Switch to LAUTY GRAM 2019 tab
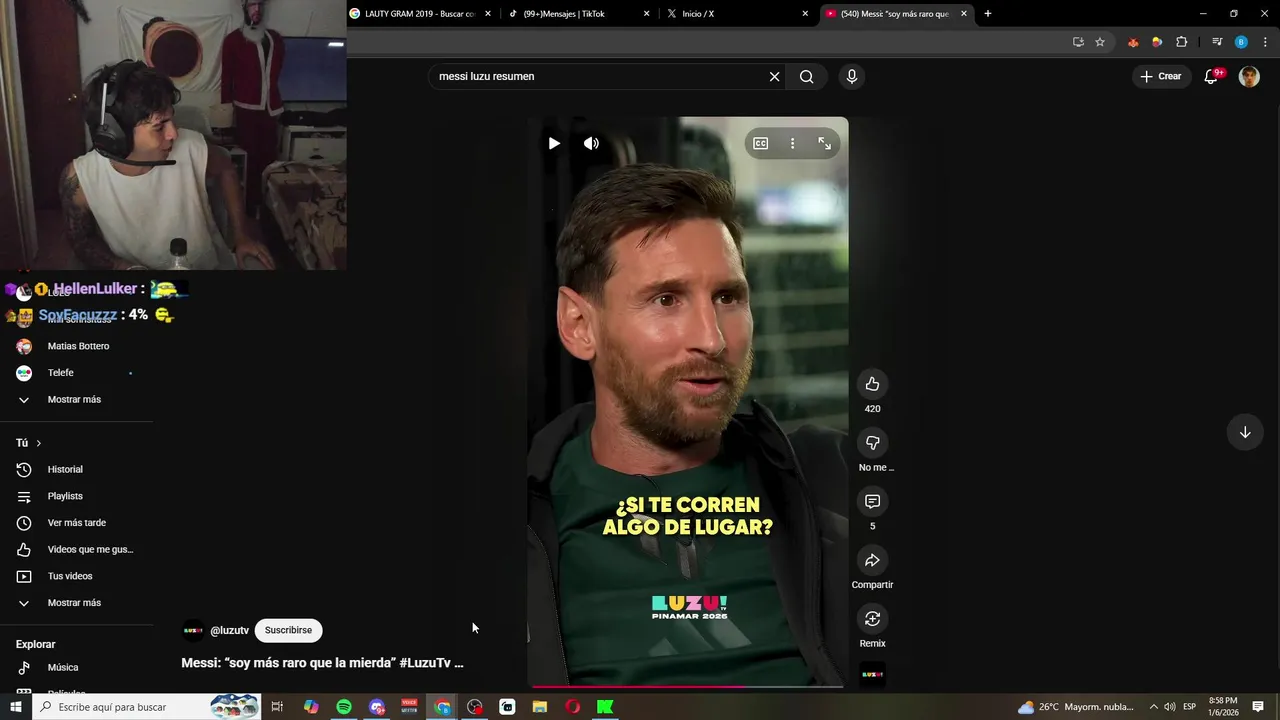The image size is (1280, 720). click(x=420, y=14)
